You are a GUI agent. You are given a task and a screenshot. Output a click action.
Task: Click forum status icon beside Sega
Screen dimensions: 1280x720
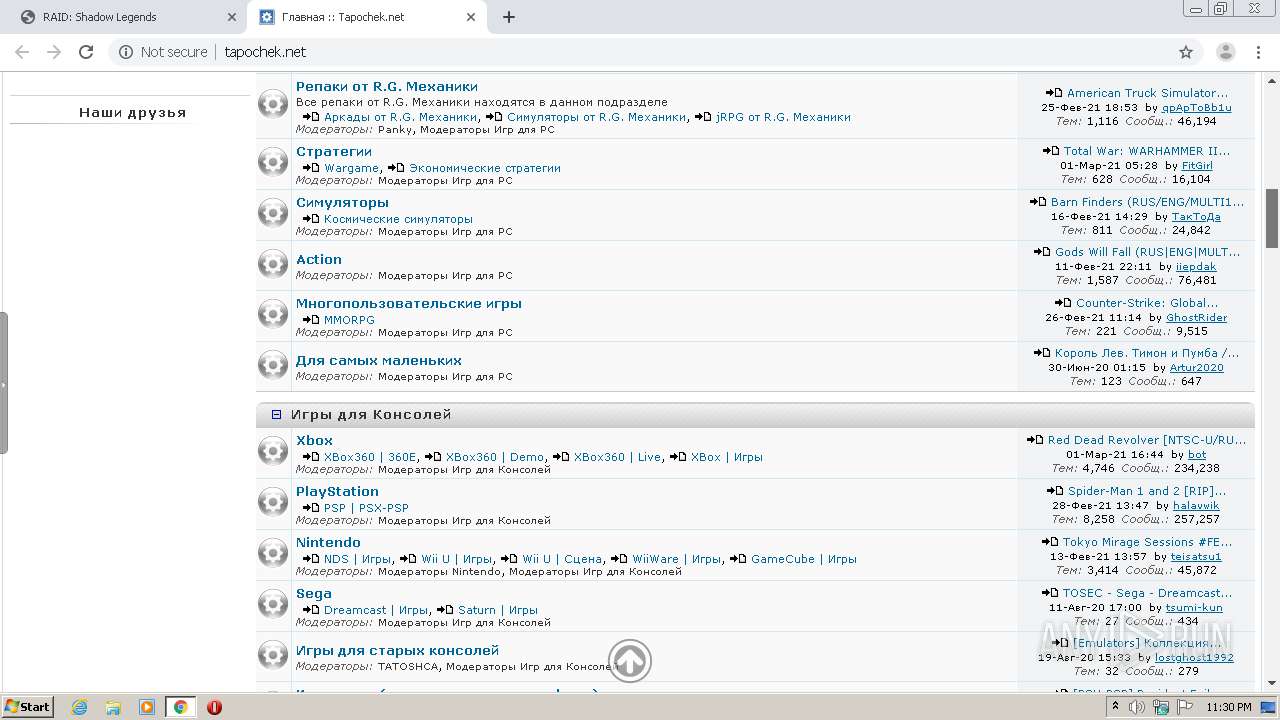pos(273,604)
